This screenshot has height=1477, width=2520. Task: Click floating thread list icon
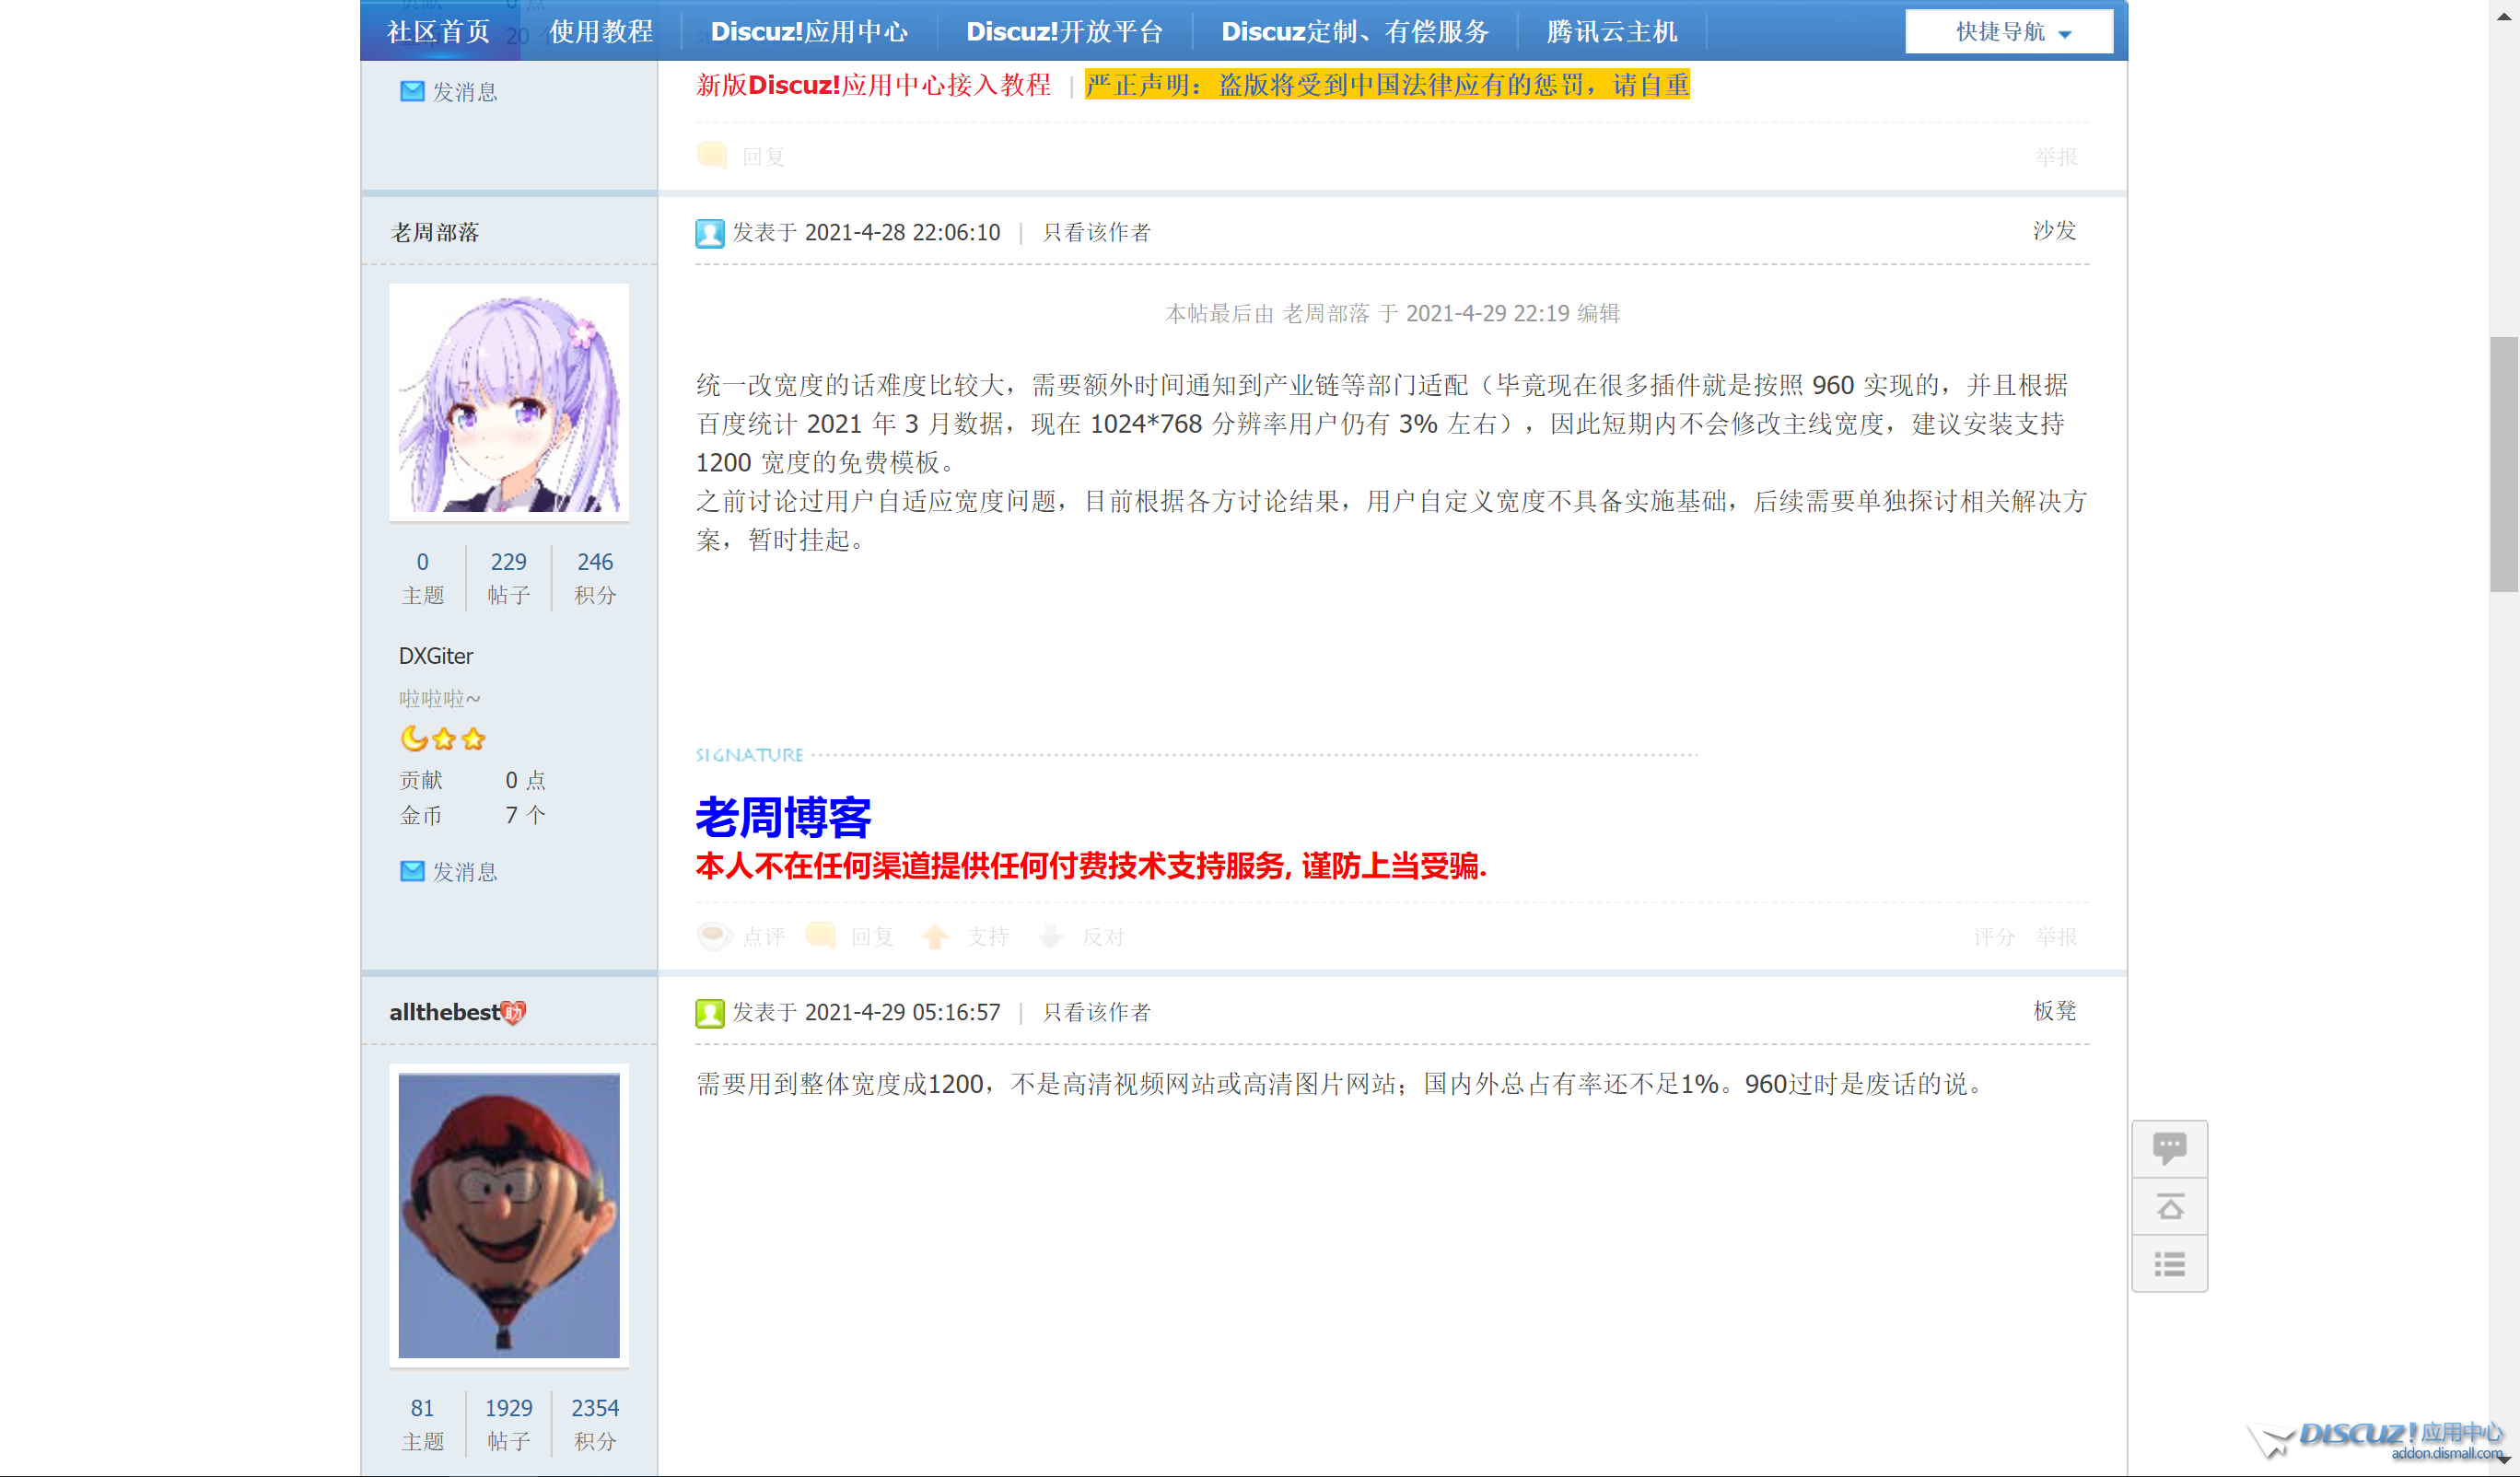tap(2169, 1265)
